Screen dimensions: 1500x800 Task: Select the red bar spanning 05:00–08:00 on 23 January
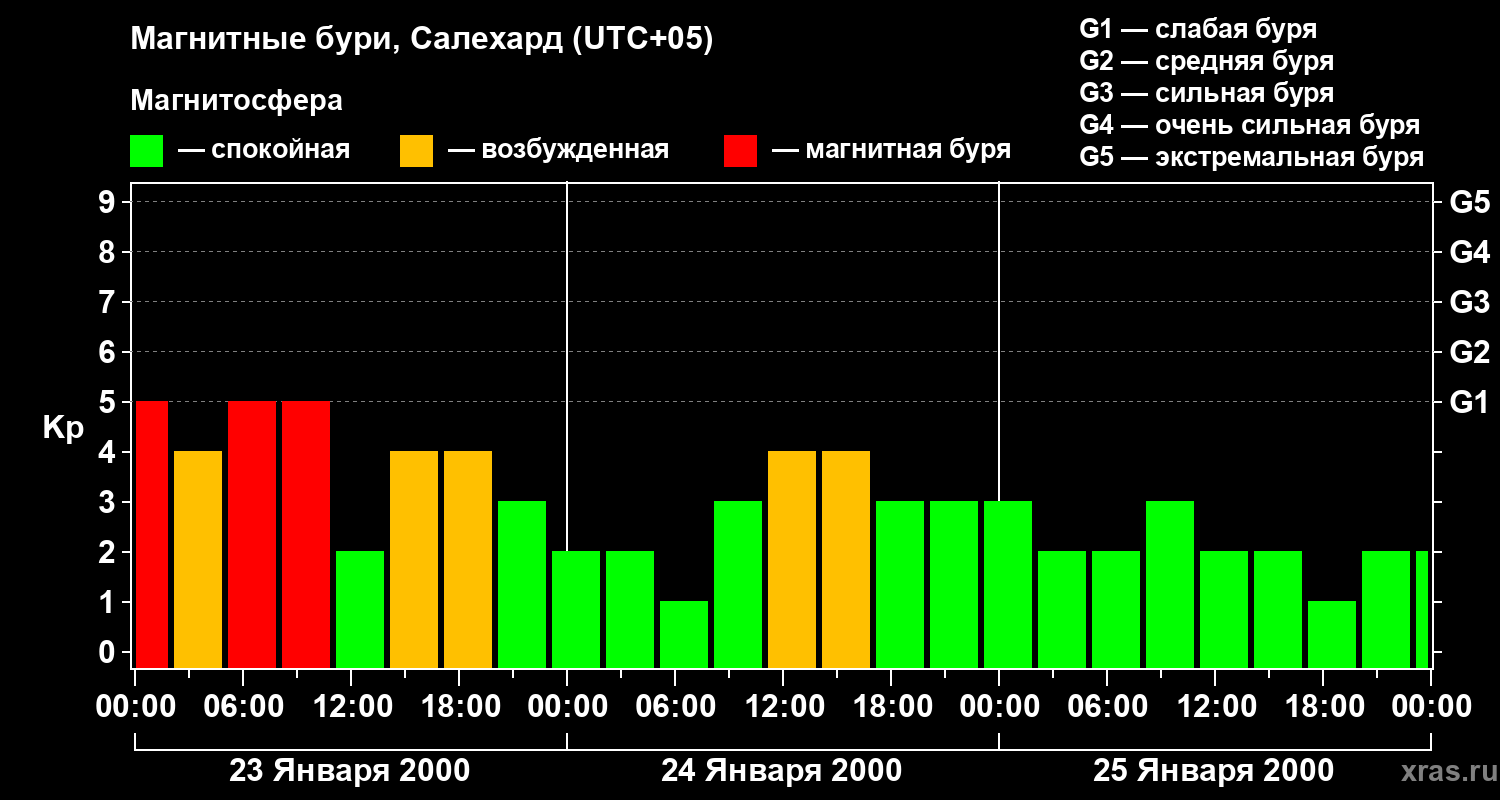(252, 535)
